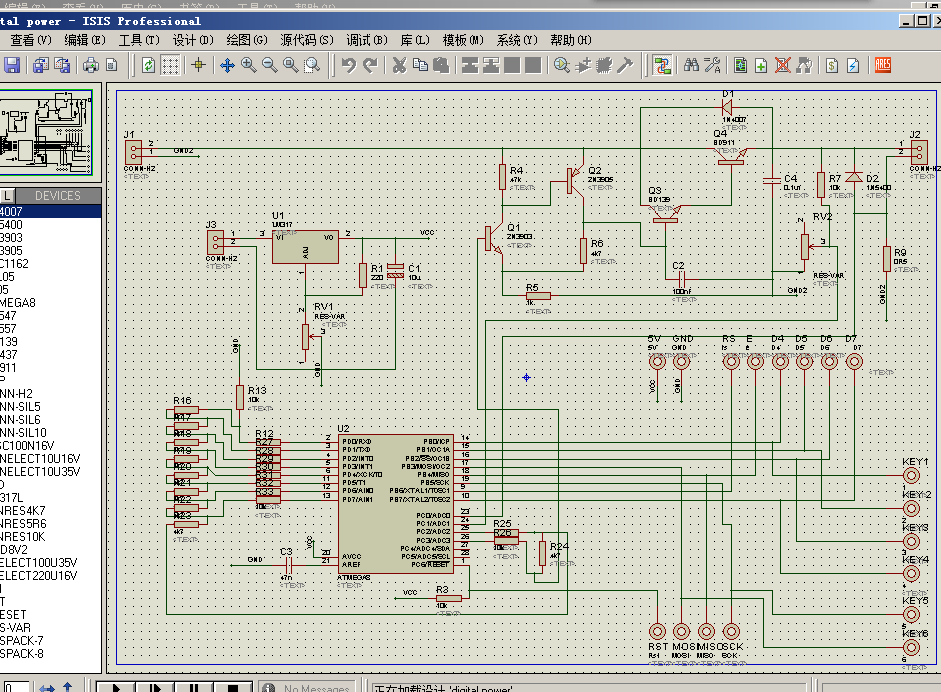Open the Design Explorer icon
941x692 pixels.
point(741,65)
